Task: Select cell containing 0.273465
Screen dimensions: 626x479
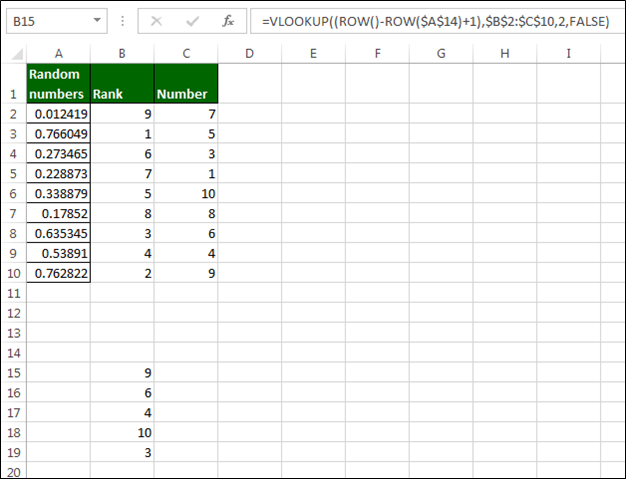Action: click(59, 154)
